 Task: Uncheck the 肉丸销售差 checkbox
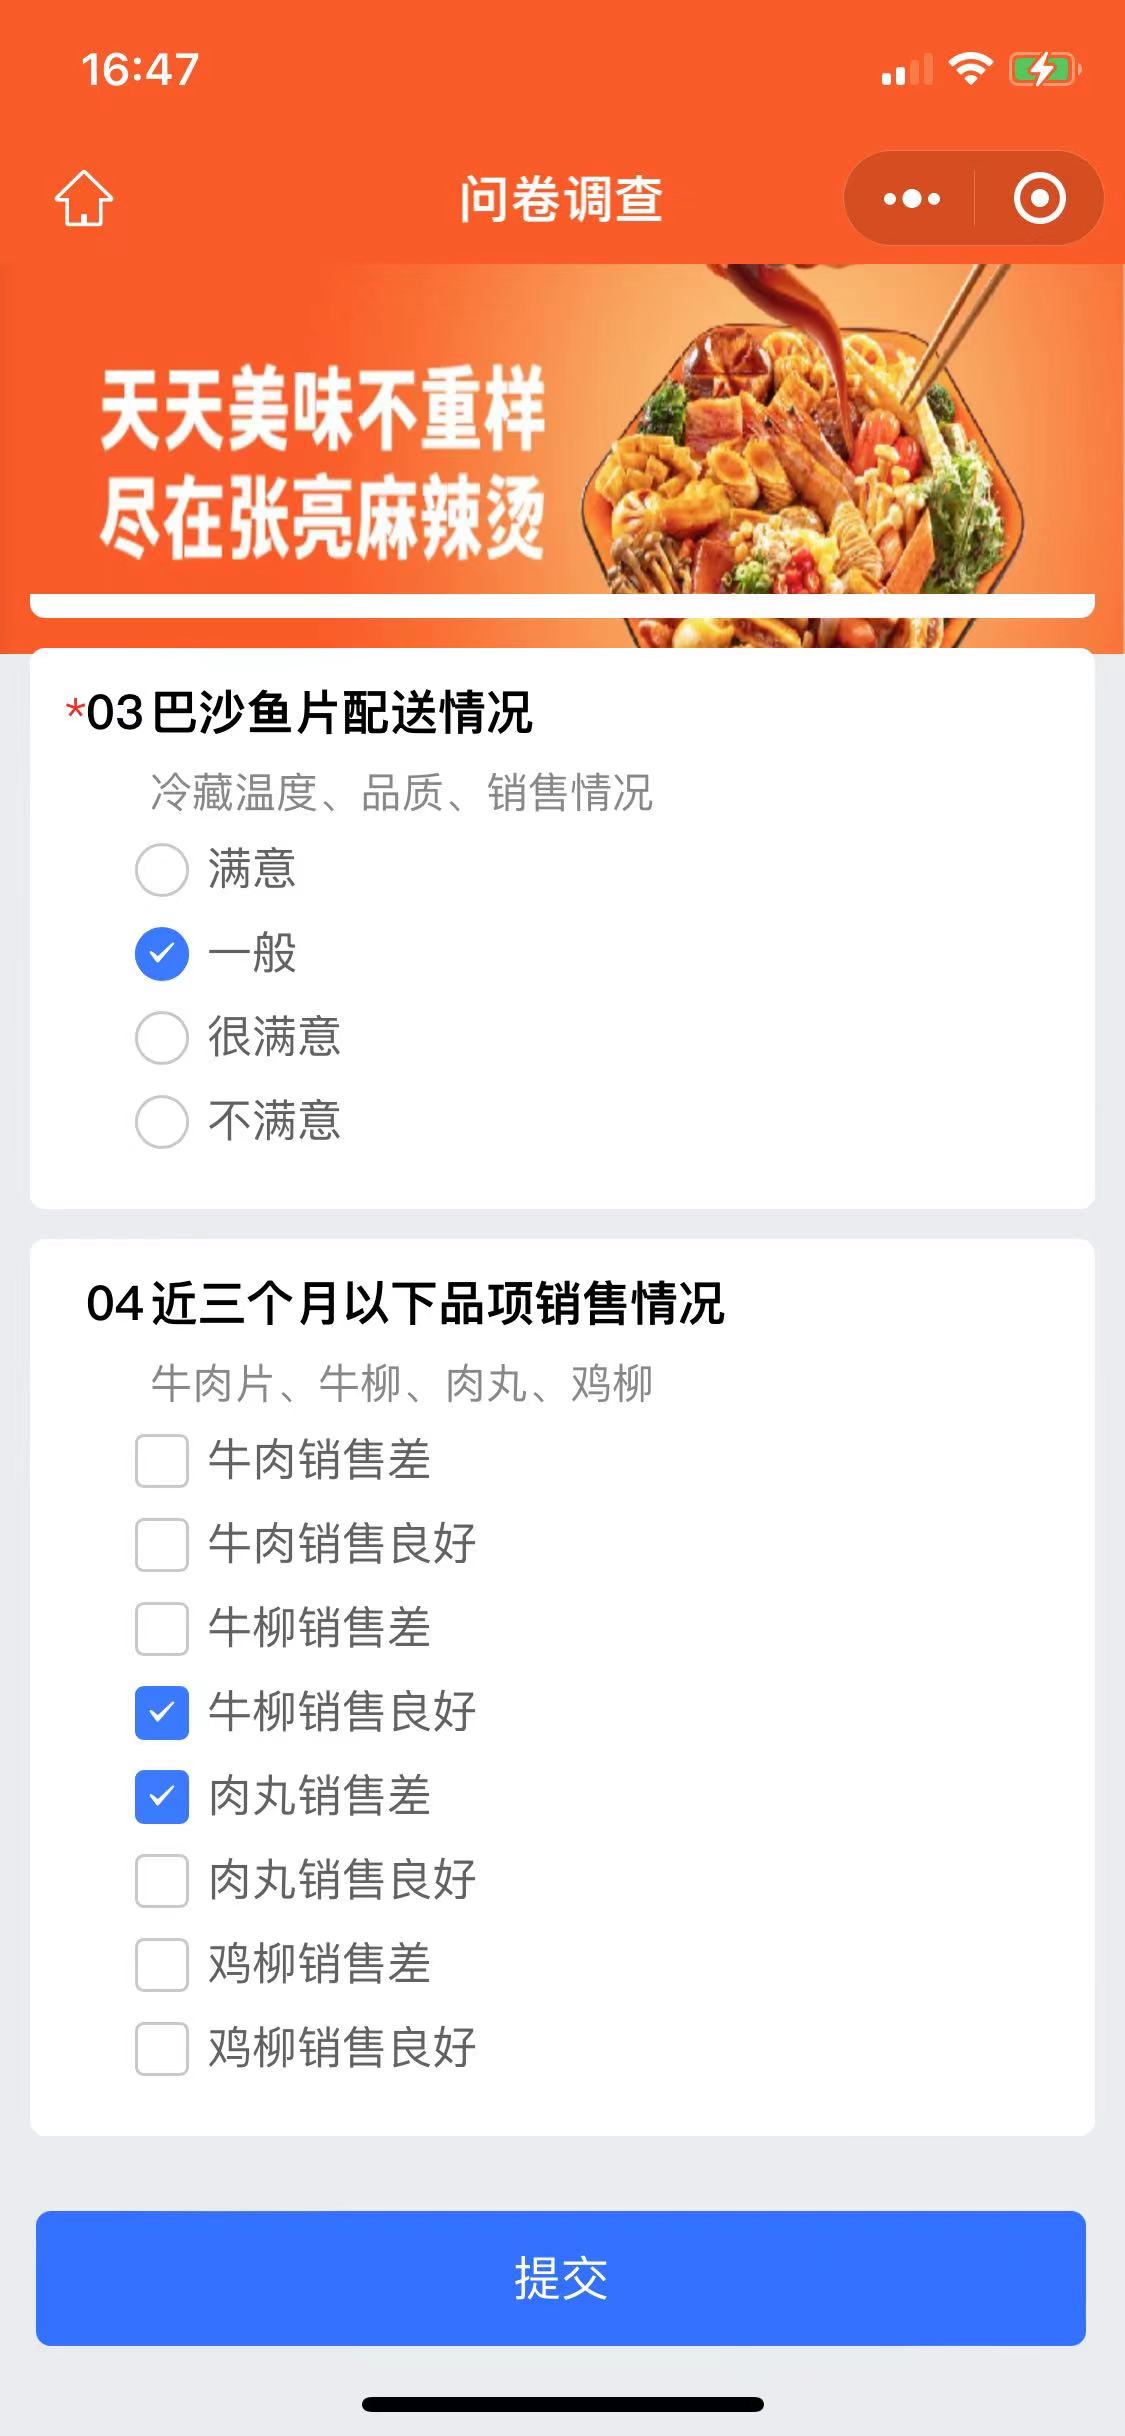pyautogui.click(x=162, y=1796)
